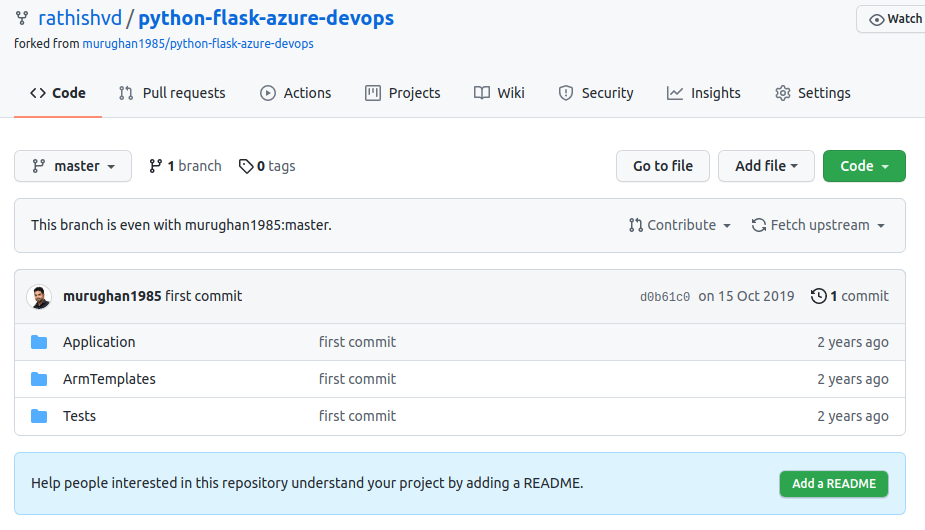Screen dimensions: 925x530
Task: Click the commit history clock icon
Action: [819, 296]
